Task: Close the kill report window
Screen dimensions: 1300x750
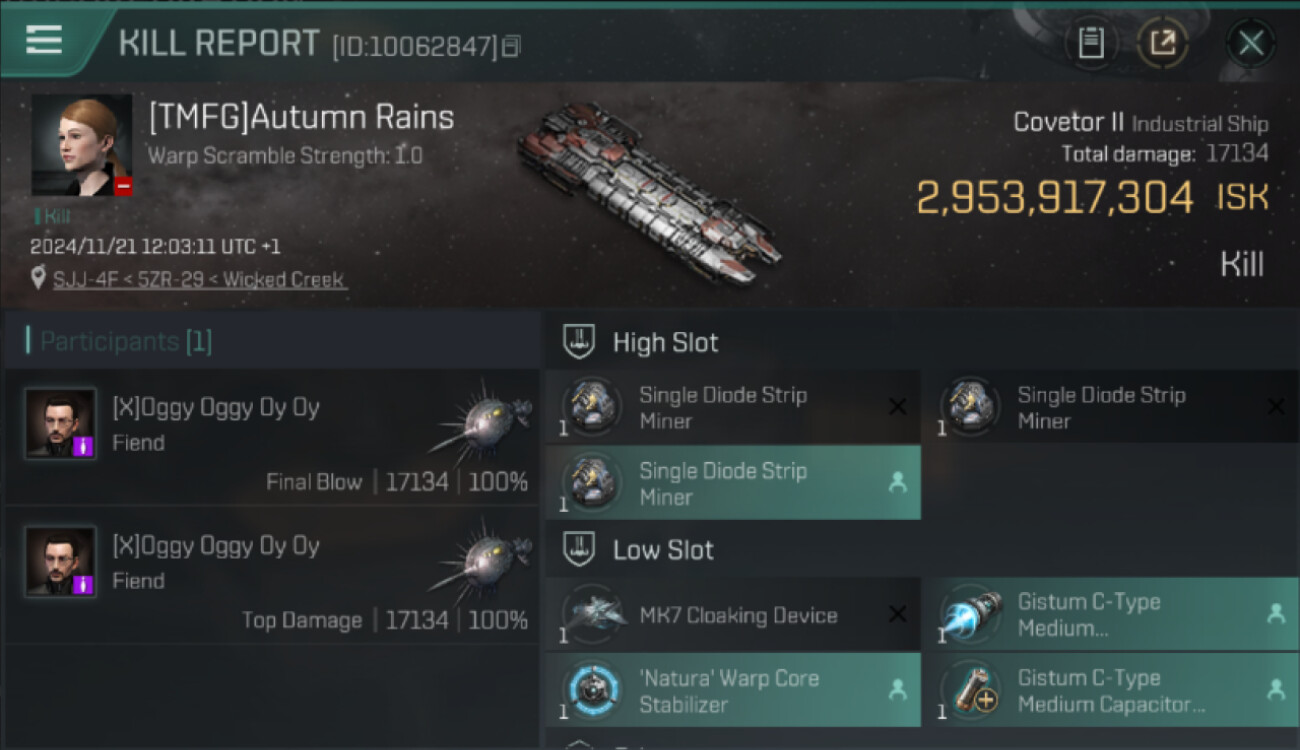Action: (1250, 43)
